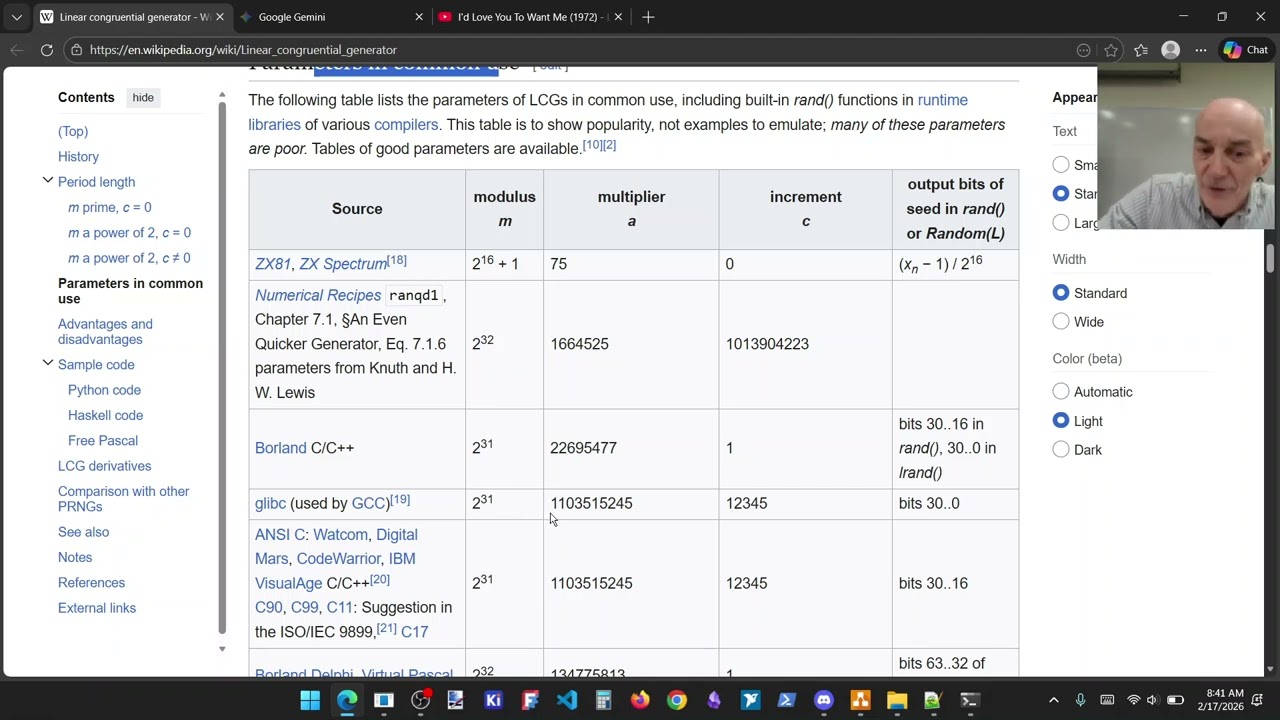The width and height of the screenshot is (1280, 720).
Task: Select the Automatic color radio button
Action: [x=1061, y=392]
